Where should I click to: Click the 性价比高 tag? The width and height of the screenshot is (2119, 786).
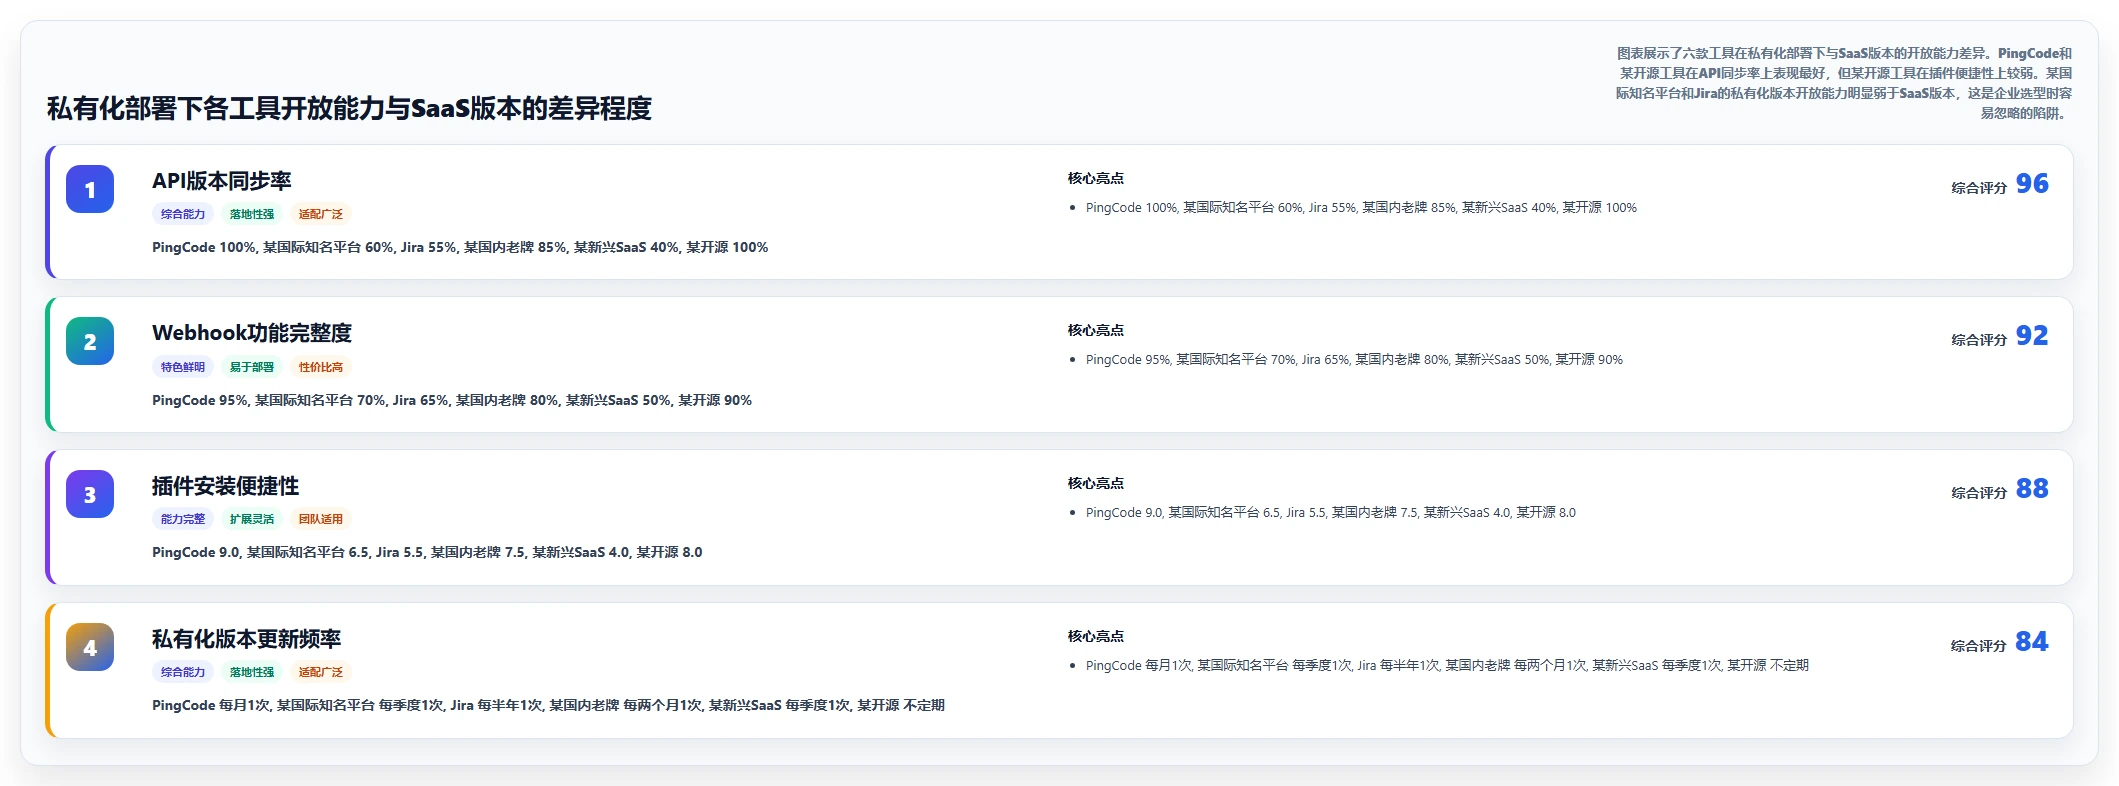(x=321, y=367)
